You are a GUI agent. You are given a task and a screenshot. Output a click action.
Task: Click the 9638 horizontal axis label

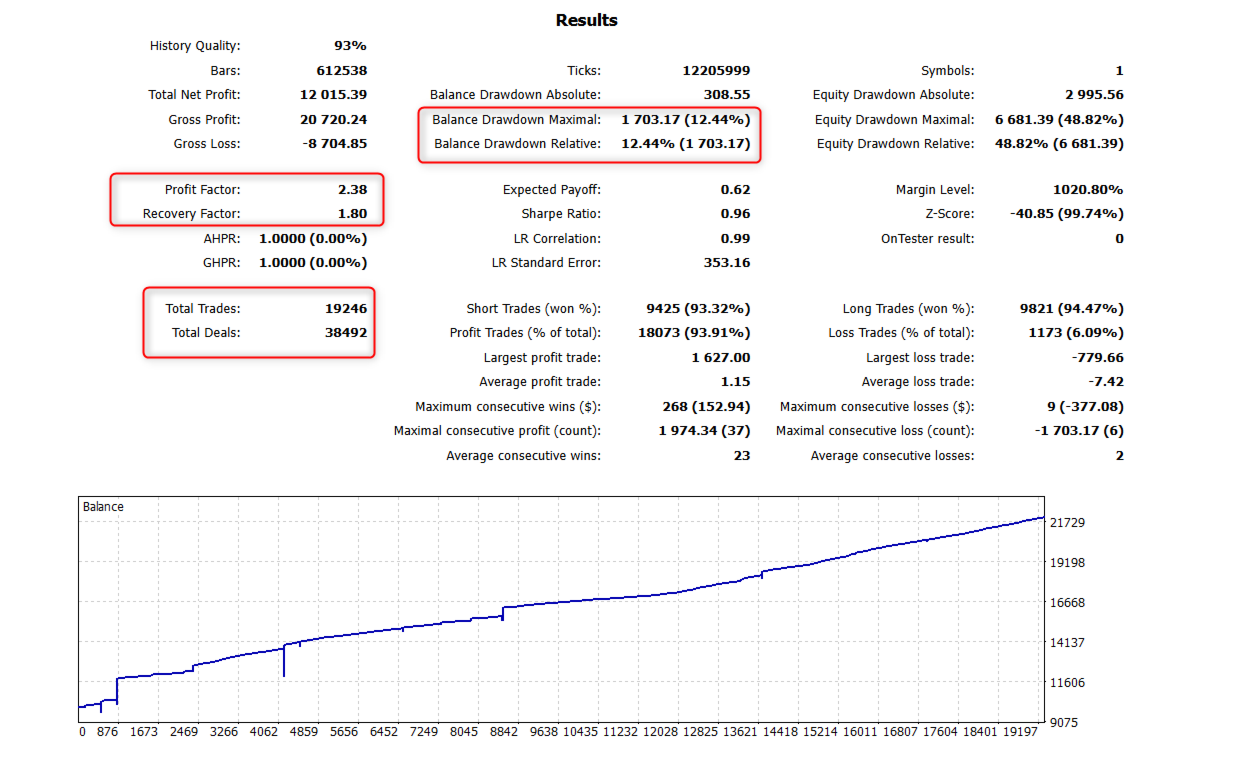pos(544,732)
